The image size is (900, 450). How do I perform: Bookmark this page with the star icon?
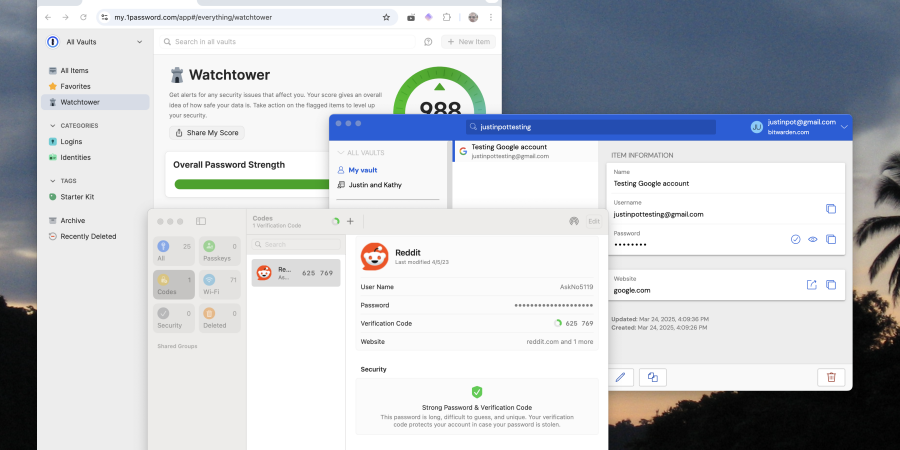386,17
